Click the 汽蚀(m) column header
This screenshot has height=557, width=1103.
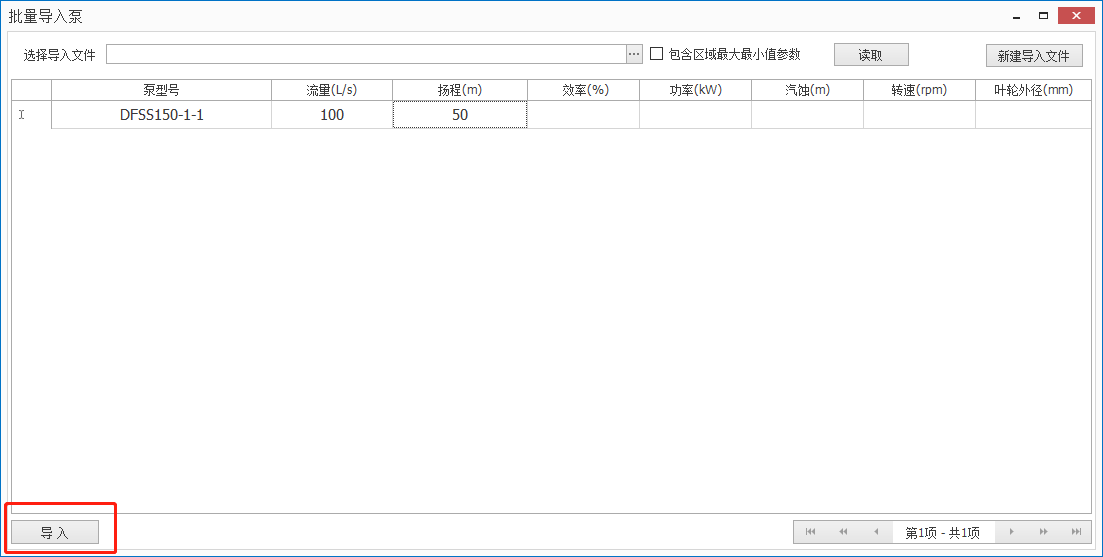[808, 90]
